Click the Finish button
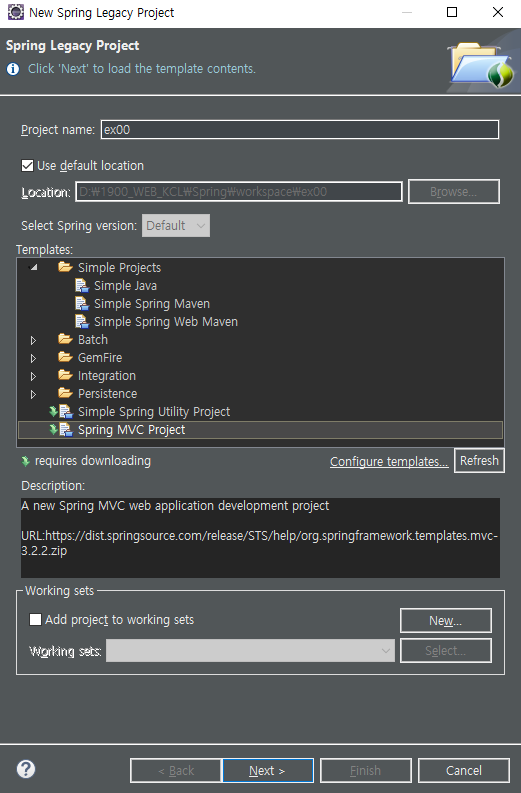 pos(366,770)
